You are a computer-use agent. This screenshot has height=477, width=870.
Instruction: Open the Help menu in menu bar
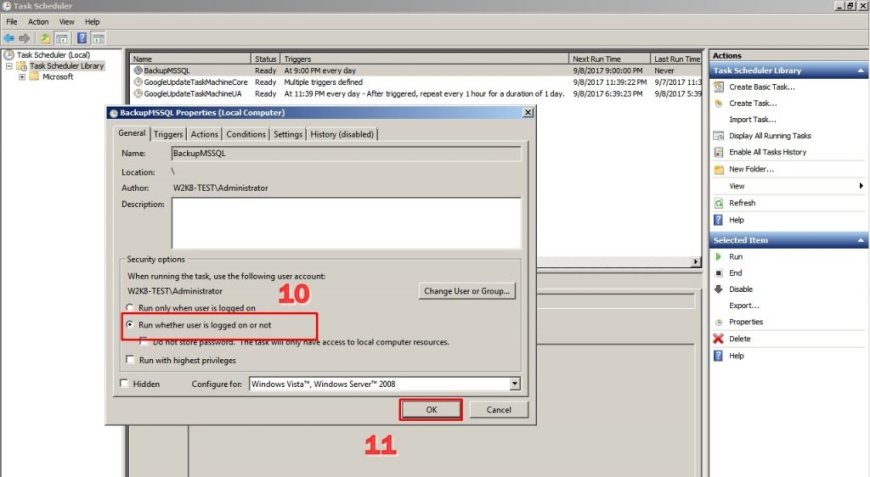point(92,22)
